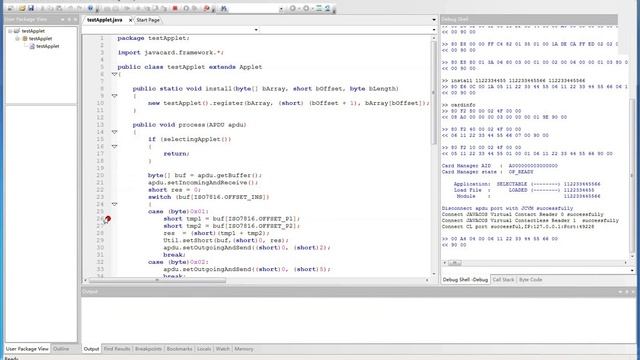The image size is (640, 360).
Task: Collapse the testApplet package tree node
Action: tap(18, 38)
